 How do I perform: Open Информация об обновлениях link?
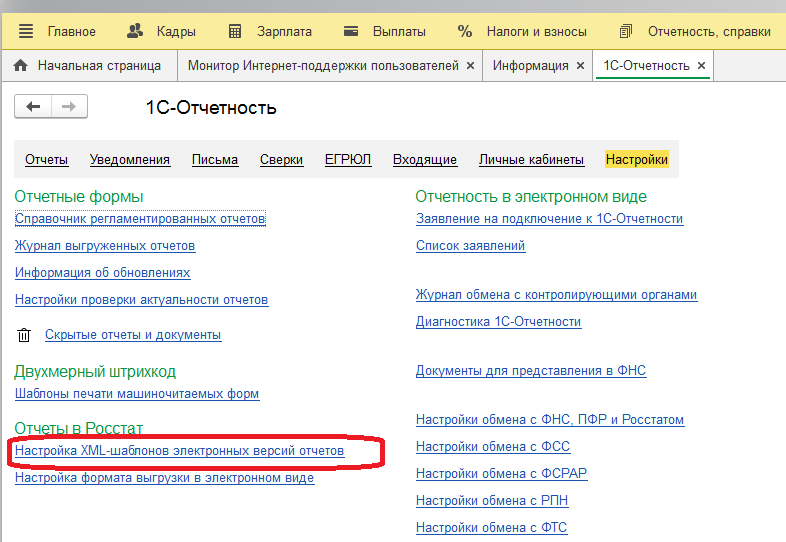point(102,273)
